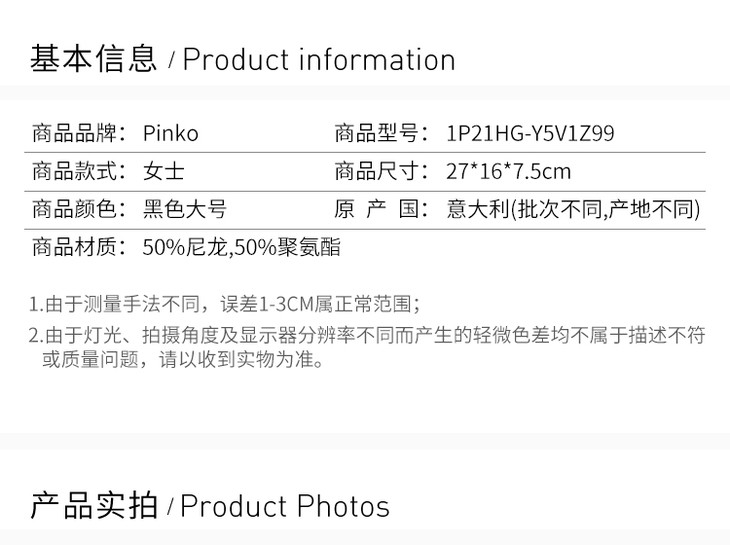Click model number 1P21HG-Y5V1Z99
Viewport: 730px width, 545px height.
coord(530,134)
